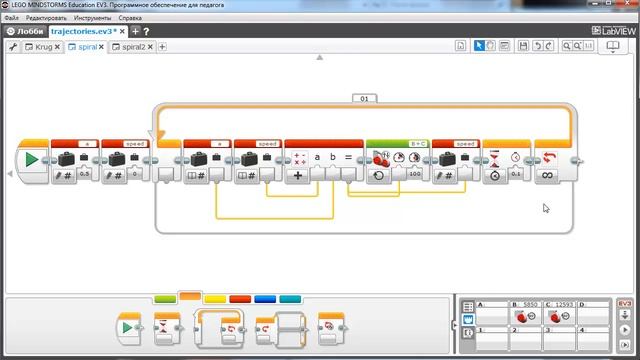Open write mode selector of first variable block
This screenshot has width=640, height=360.
tap(64, 176)
